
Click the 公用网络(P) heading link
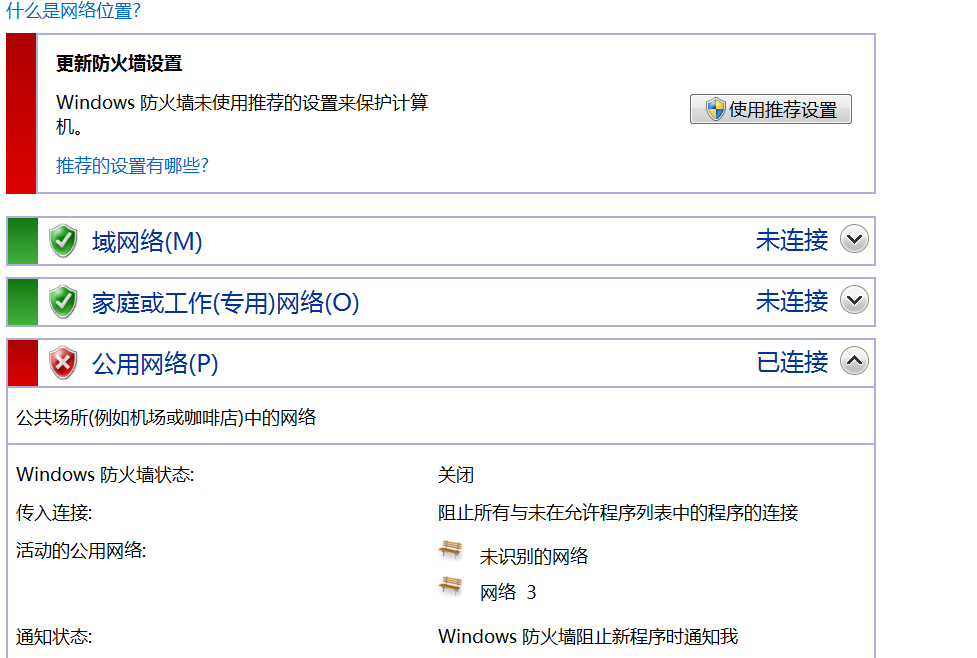(155, 363)
